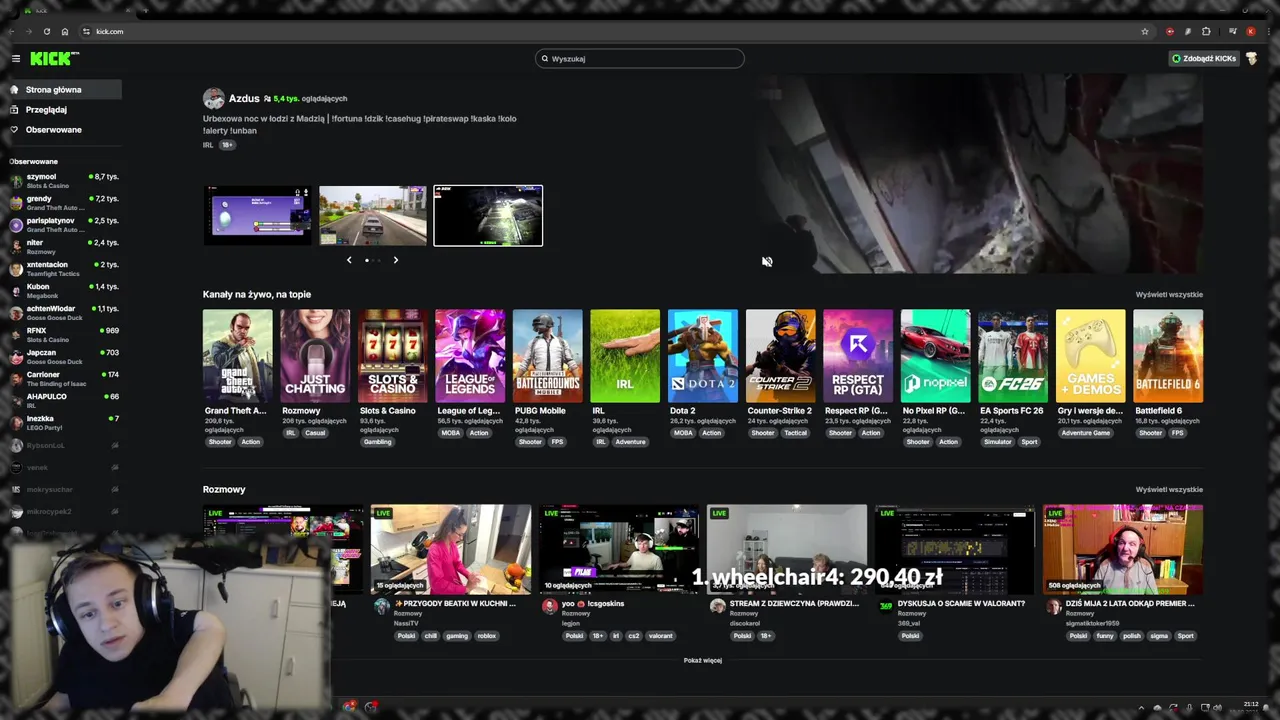The width and height of the screenshot is (1280, 720).
Task: Focus the Wyszukaj search field
Action: (x=640, y=58)
